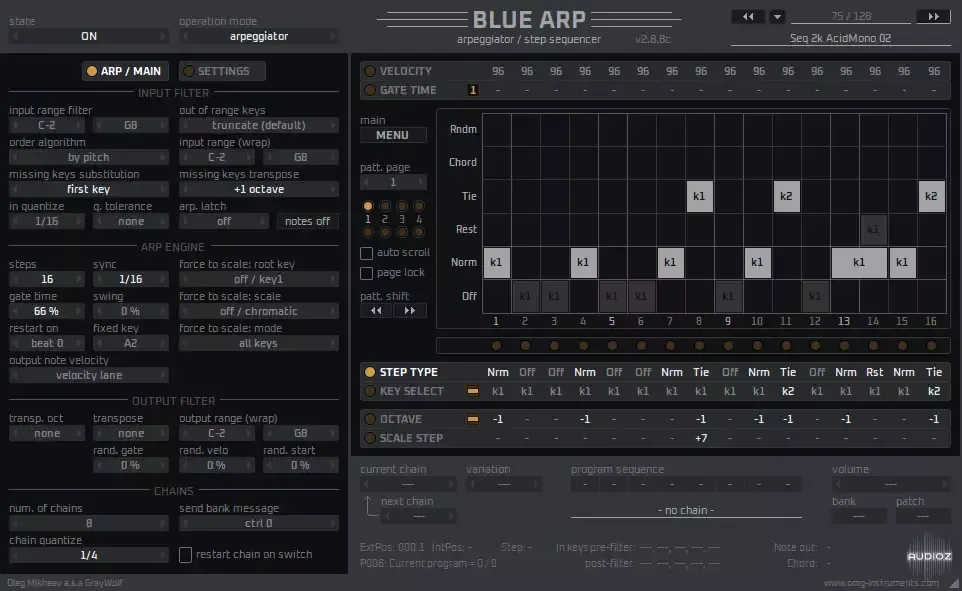Open the state ON selector

click(89, 36)
